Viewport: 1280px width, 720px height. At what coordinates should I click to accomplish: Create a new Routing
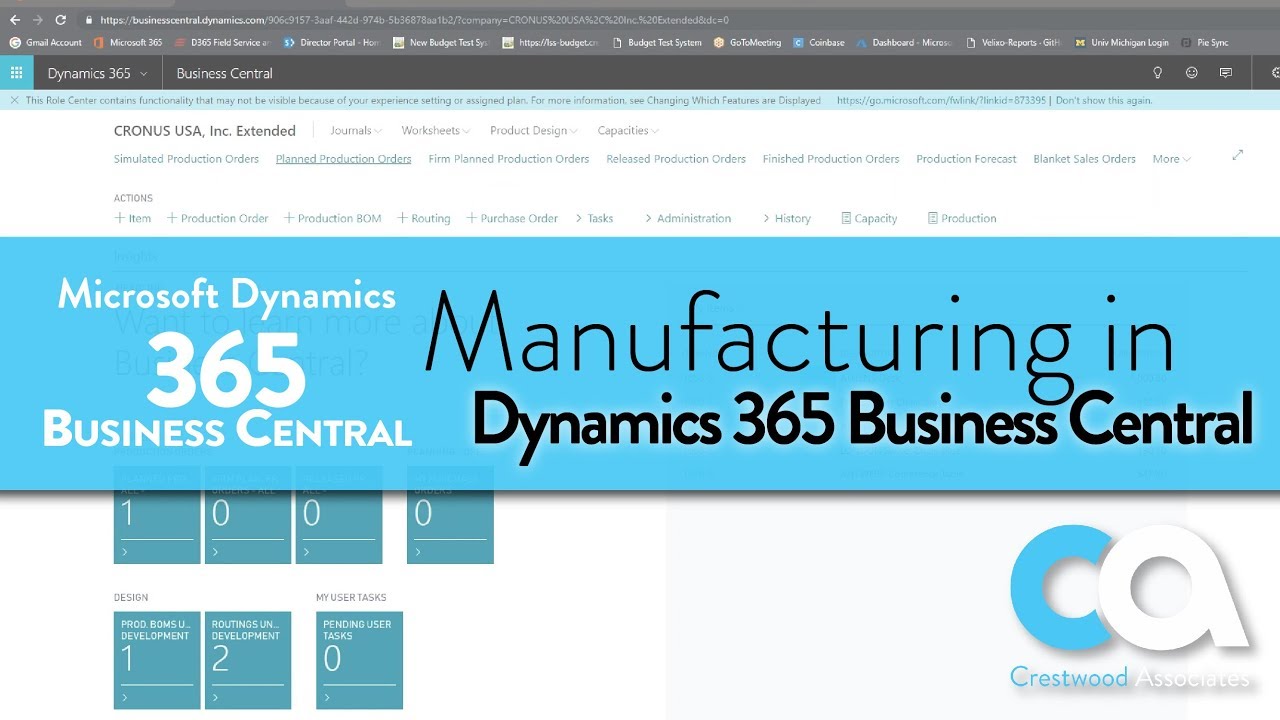423,218
